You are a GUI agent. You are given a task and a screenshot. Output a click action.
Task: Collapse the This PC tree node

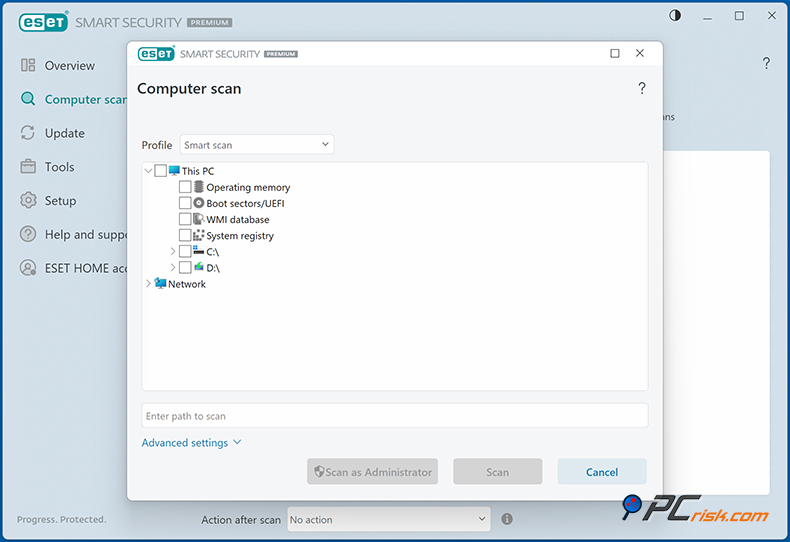click(148, 171)
